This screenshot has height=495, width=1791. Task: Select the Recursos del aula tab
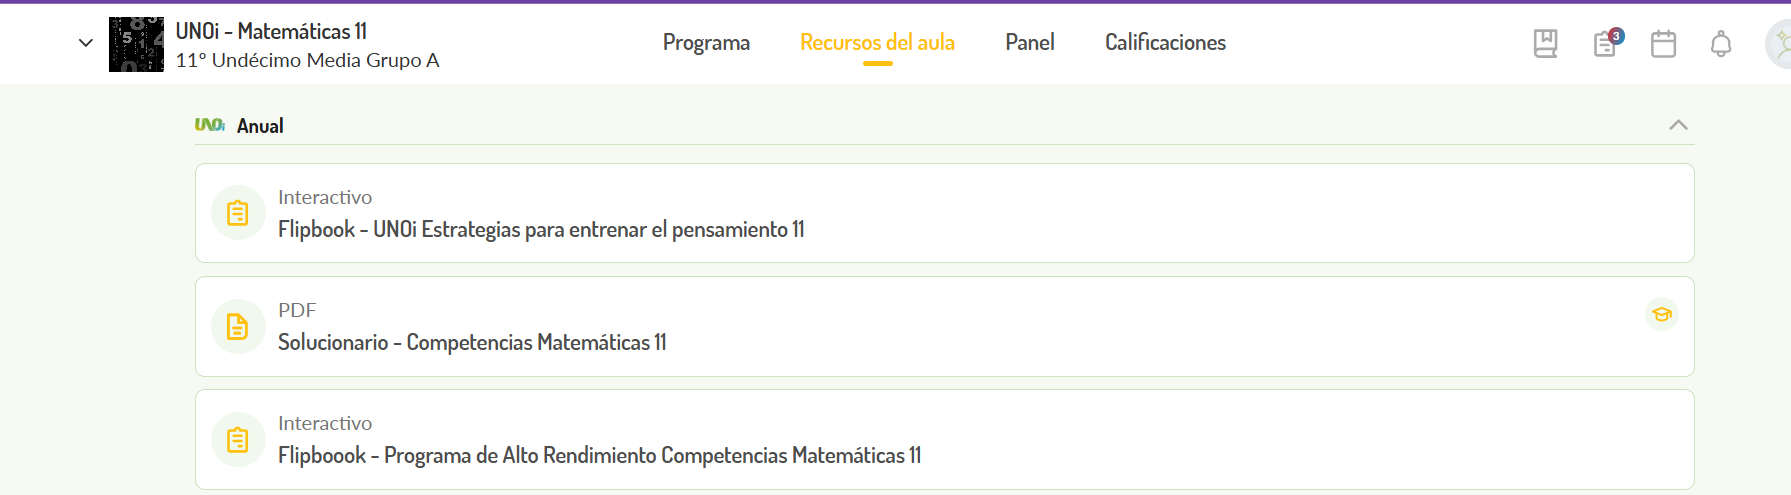click(x=877, y=43)
